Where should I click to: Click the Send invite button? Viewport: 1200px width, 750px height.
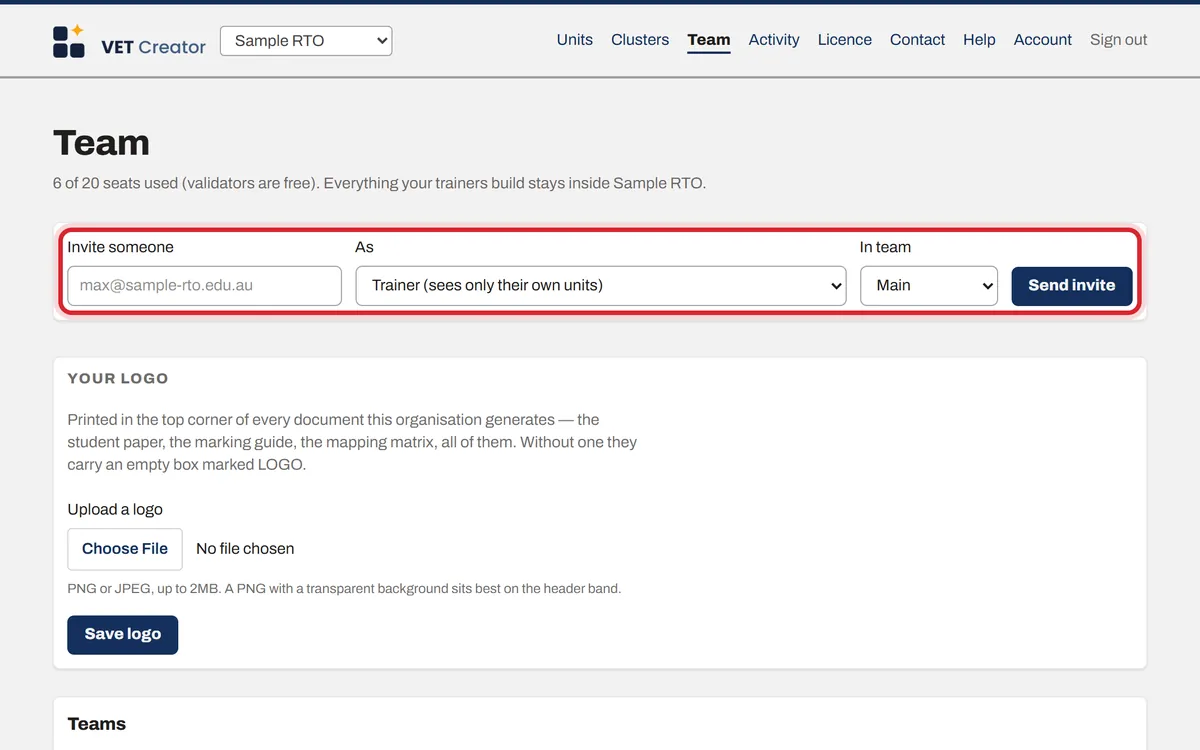(x=1072, y=285)
